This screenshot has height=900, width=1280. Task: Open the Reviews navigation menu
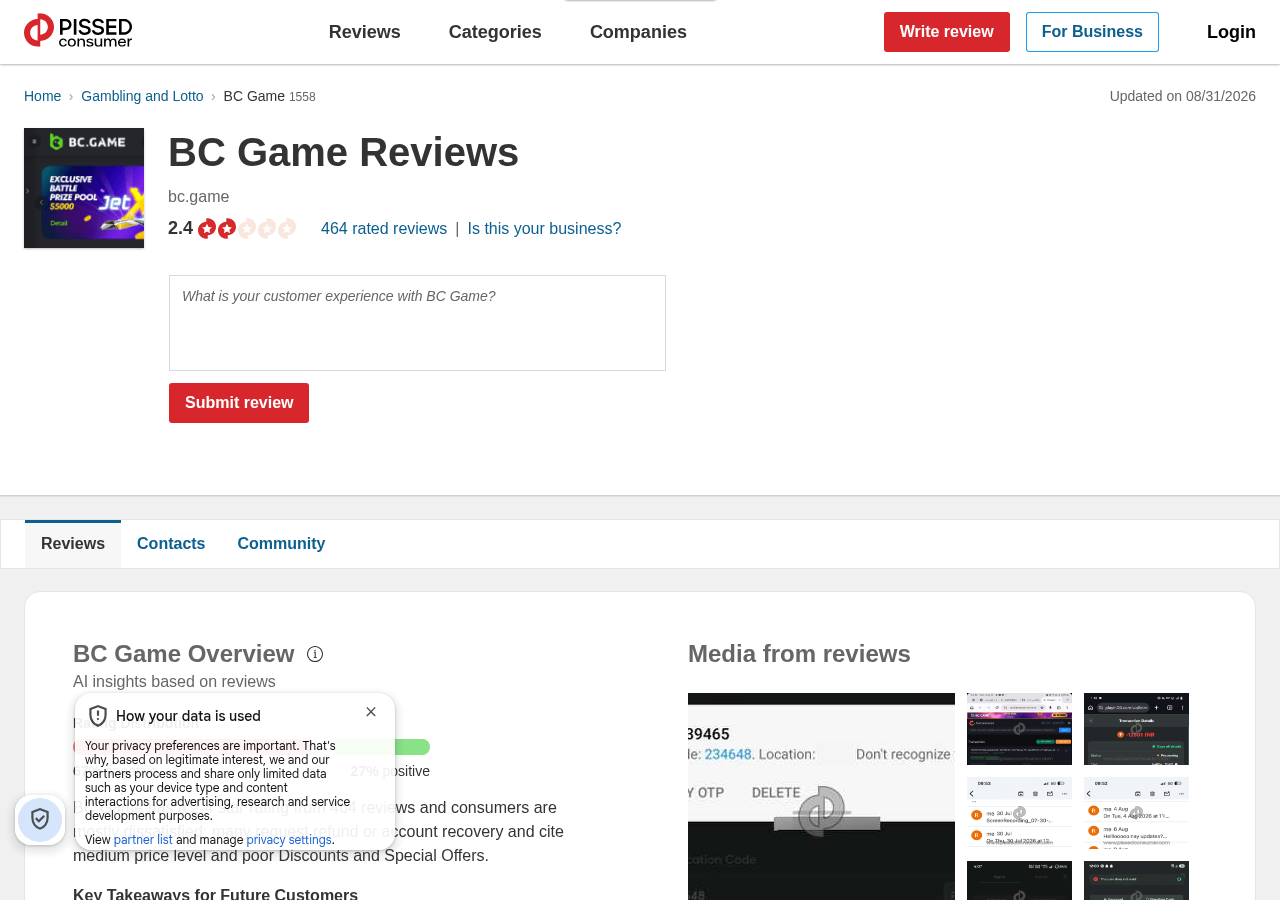click(365, 32)
